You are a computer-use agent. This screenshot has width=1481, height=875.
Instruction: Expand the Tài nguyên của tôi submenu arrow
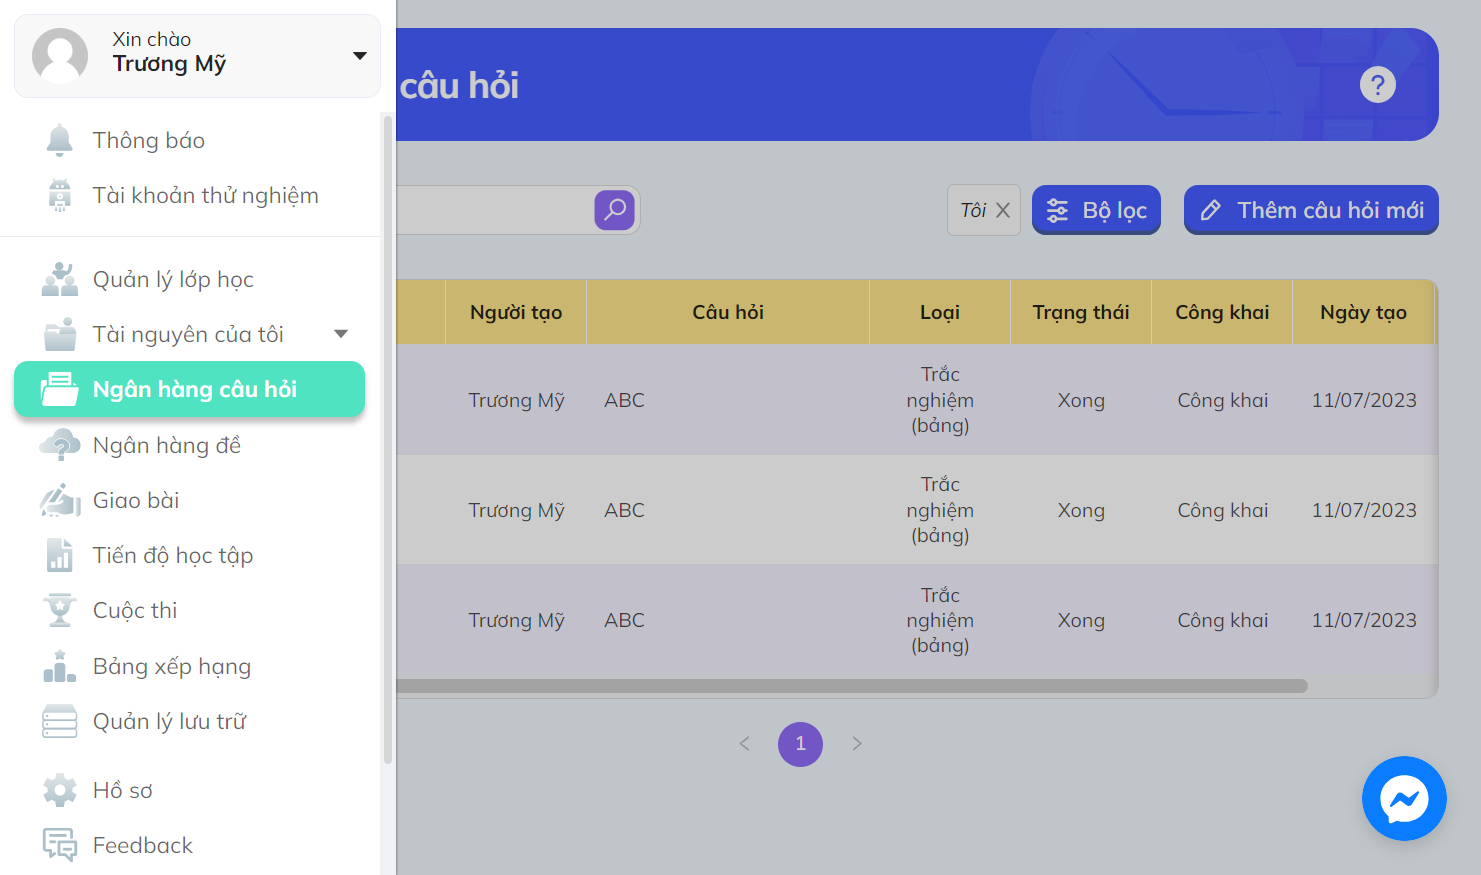coord(341,334)
